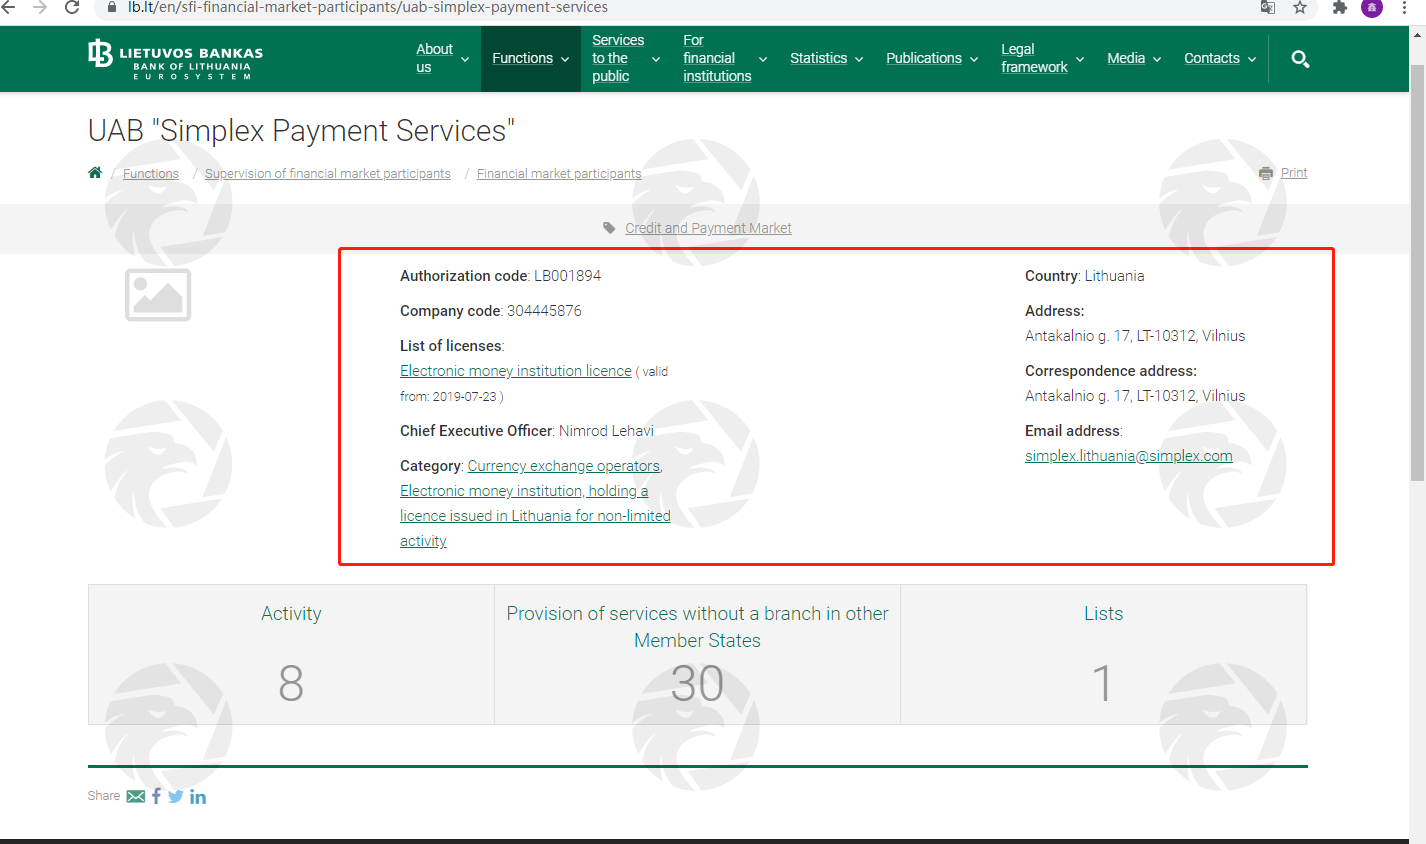The height and width of the screenshot is (844, 1426).
Task: Open the Credit and Payment Market tag link
Action: (708, 228)
